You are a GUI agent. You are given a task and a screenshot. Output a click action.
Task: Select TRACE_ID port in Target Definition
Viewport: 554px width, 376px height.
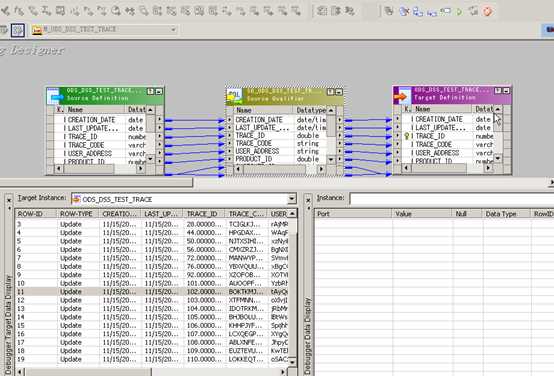[430, 136]
